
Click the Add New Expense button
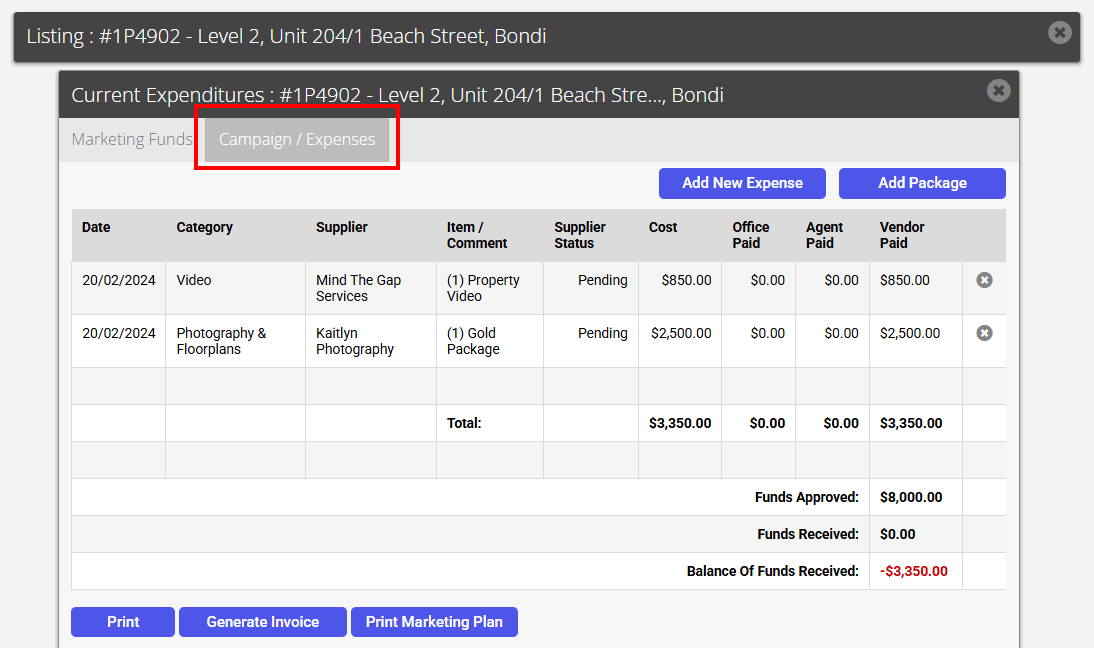tap(742, 183)
